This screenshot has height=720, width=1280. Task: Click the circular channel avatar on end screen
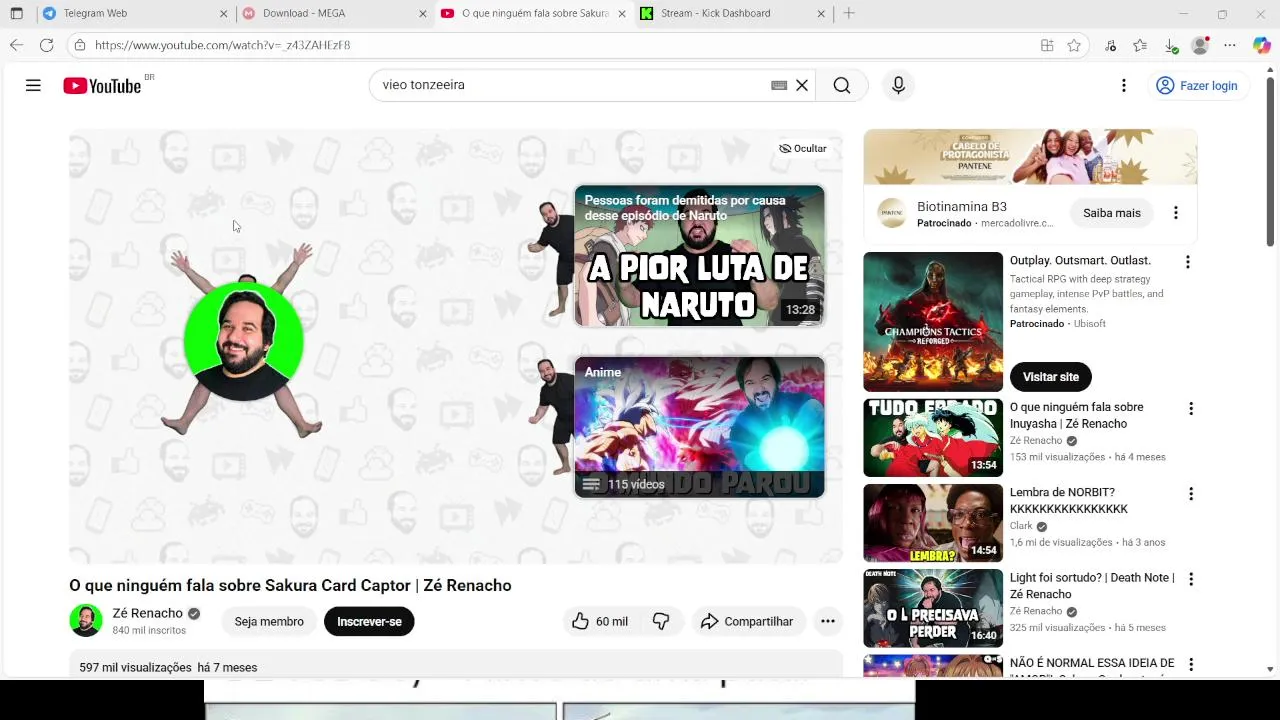click(244, 342)
